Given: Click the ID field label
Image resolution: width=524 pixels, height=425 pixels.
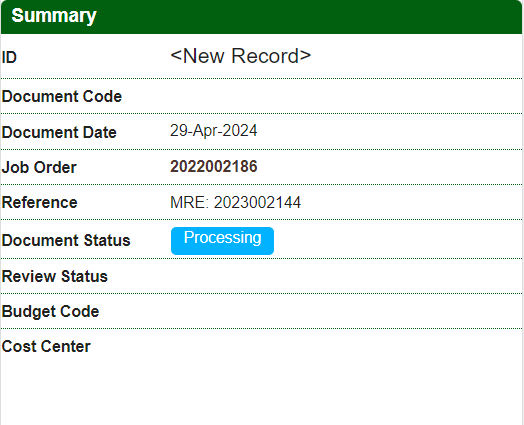Looking at the screenshot, I should click(x=9, y=57).
